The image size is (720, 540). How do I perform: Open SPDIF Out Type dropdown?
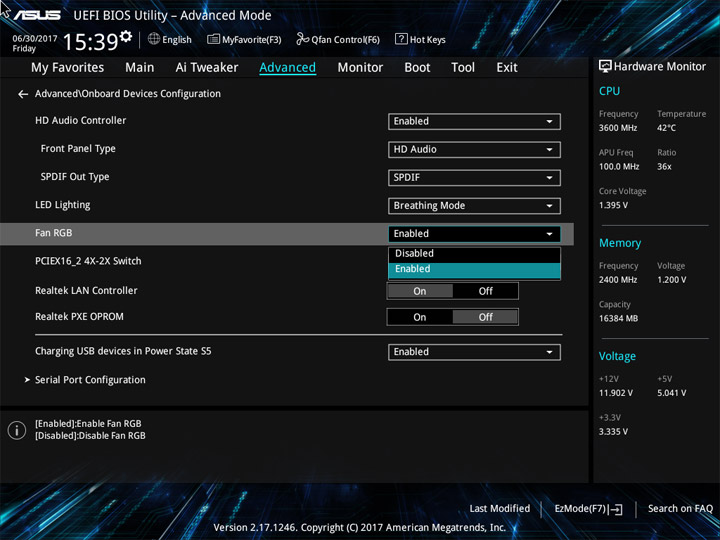click(474, 178)
